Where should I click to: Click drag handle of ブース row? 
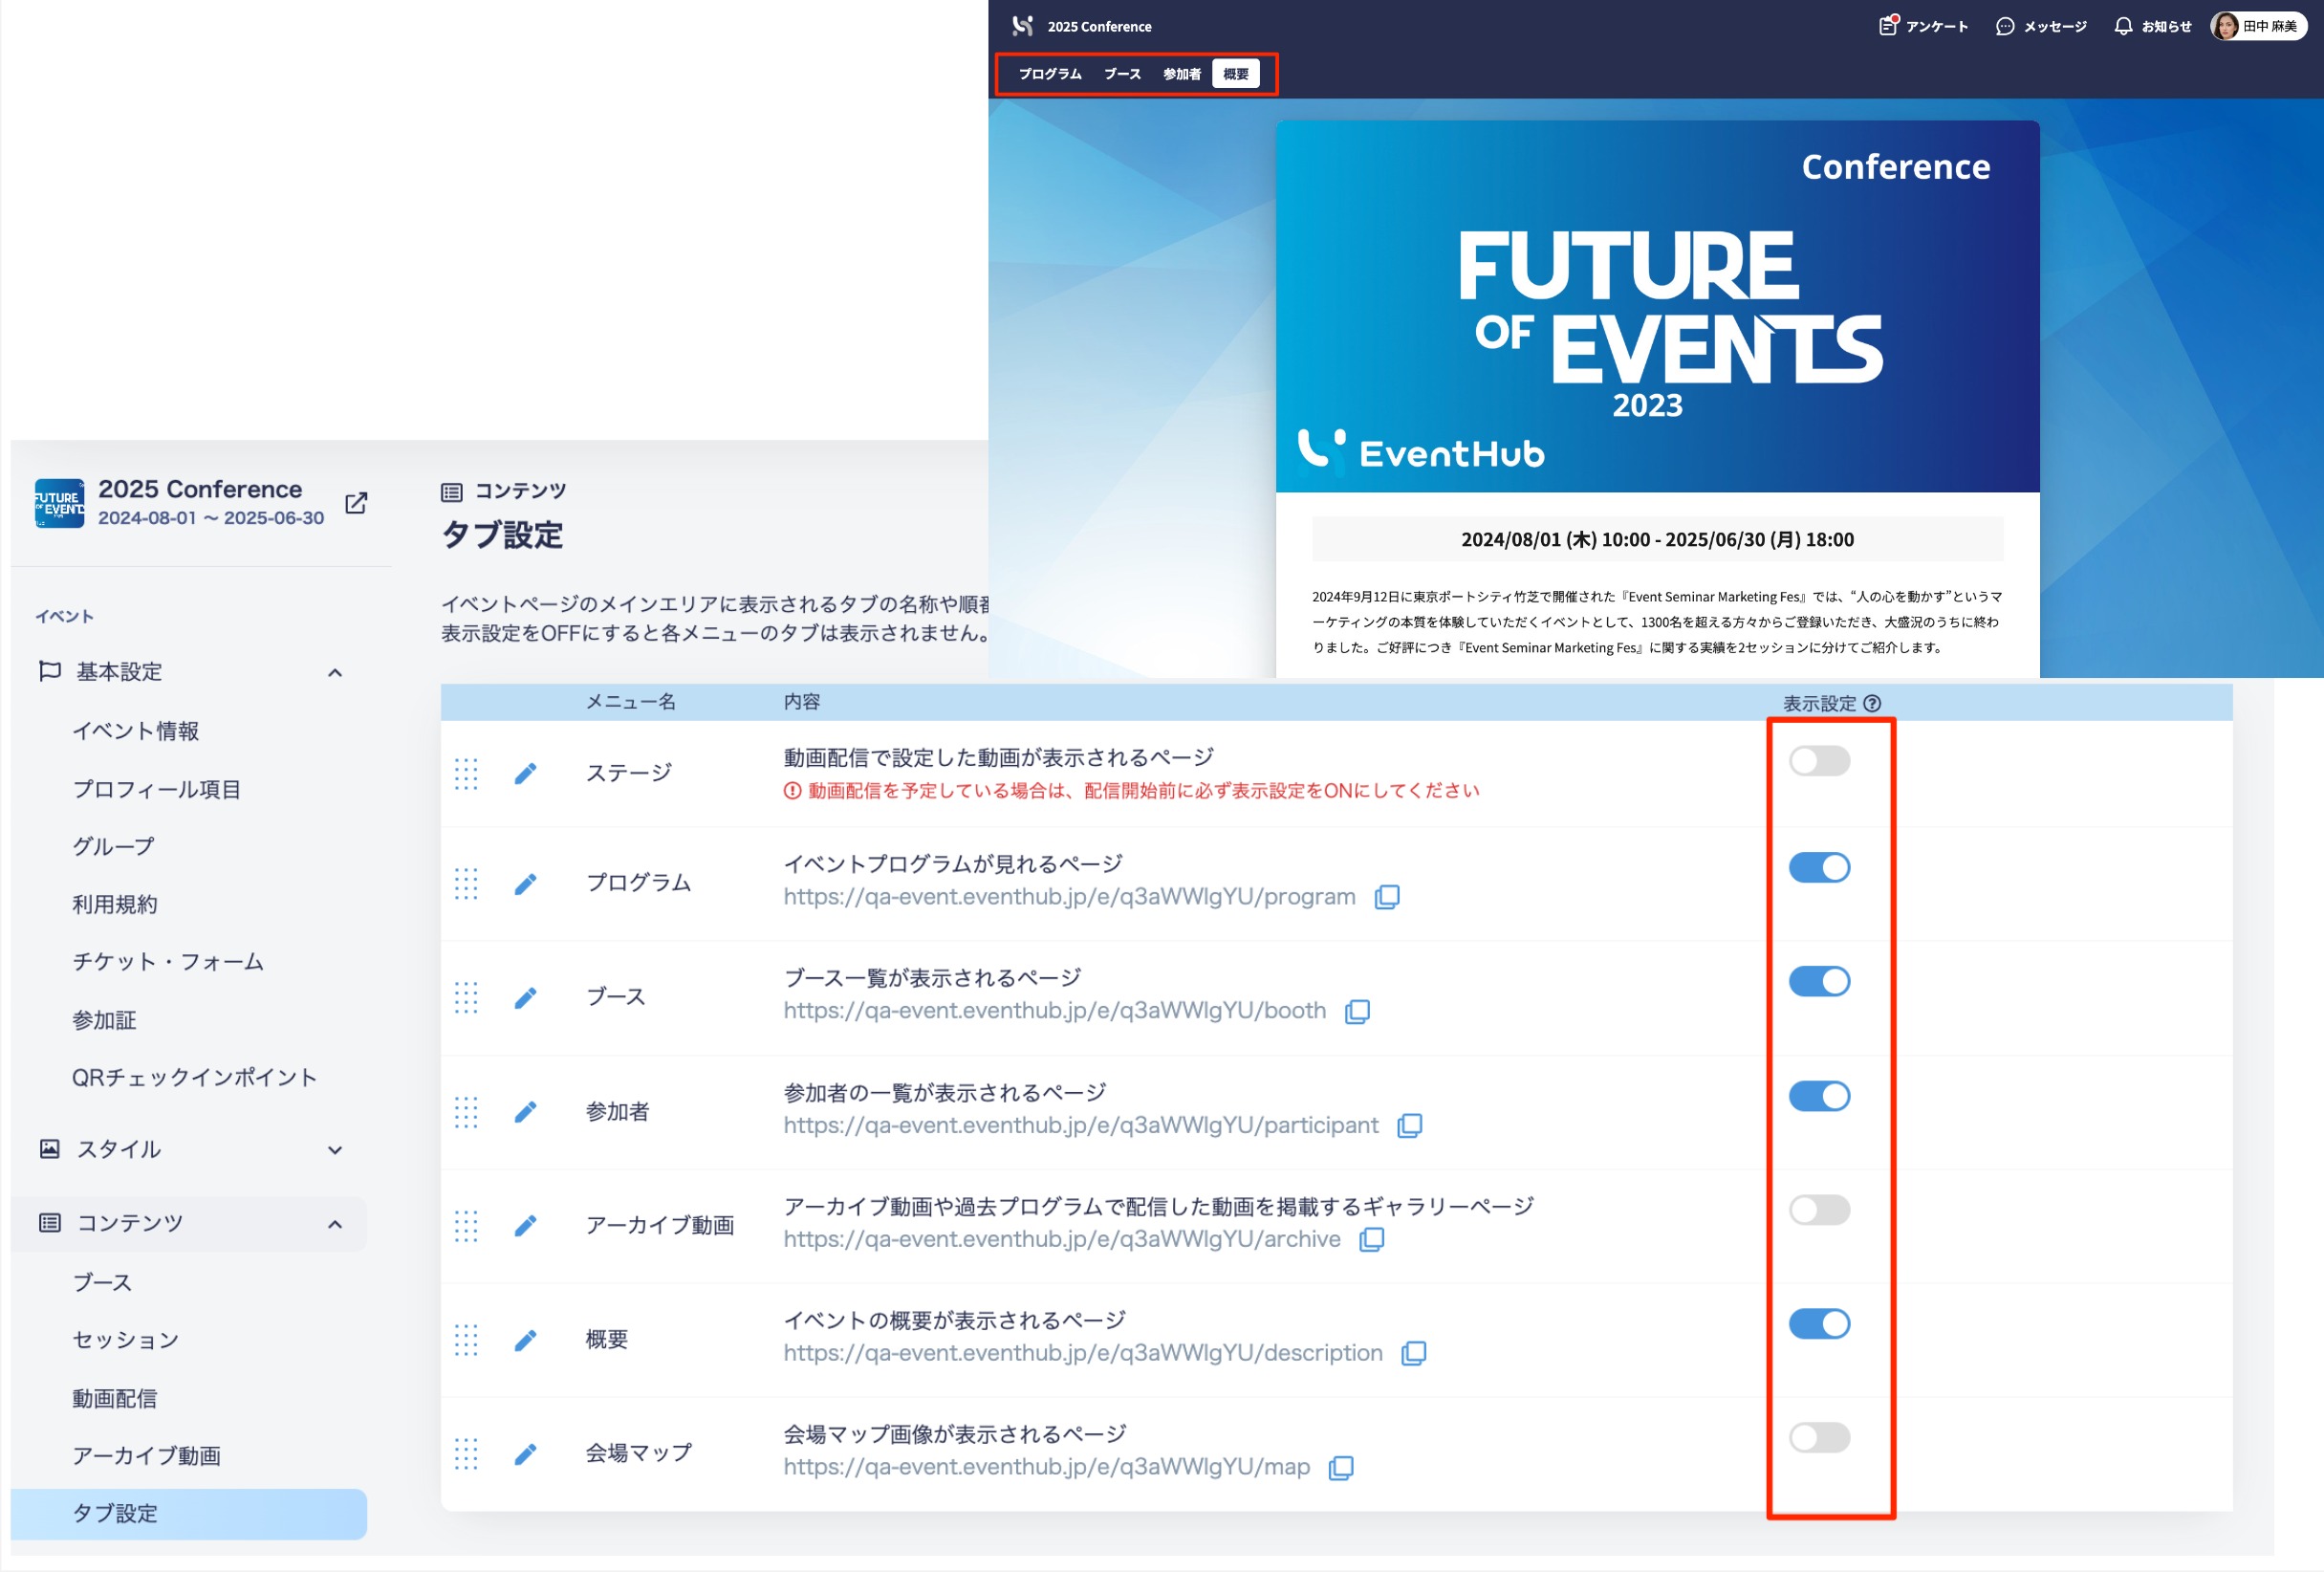[x=466, y=998]
